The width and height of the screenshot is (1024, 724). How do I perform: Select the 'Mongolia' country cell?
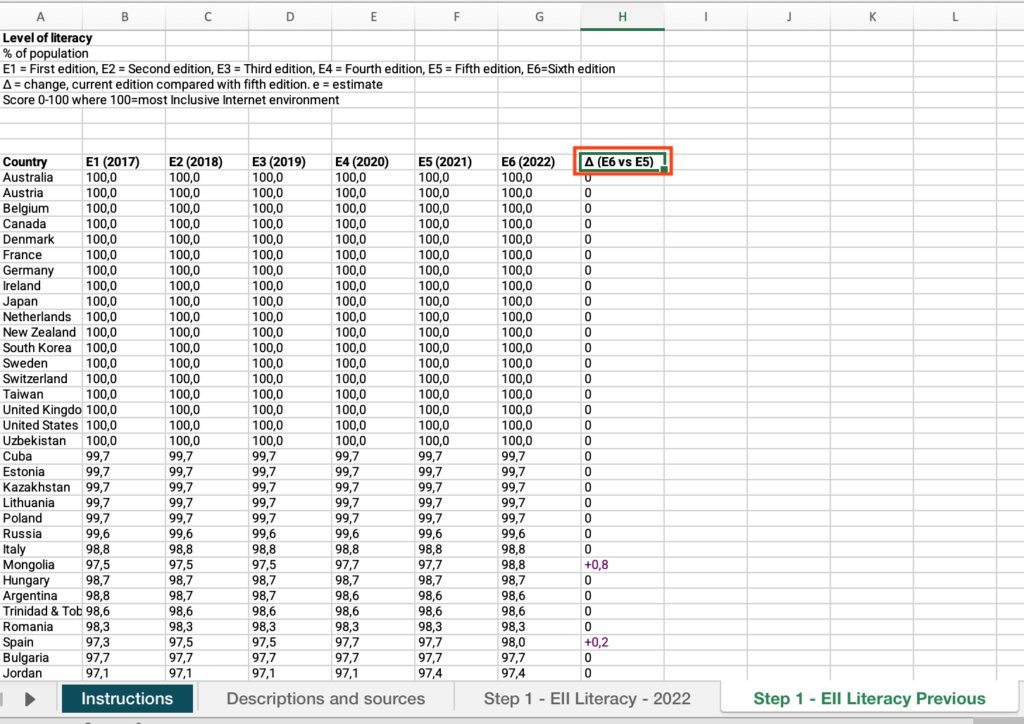[x=41, y=565]
